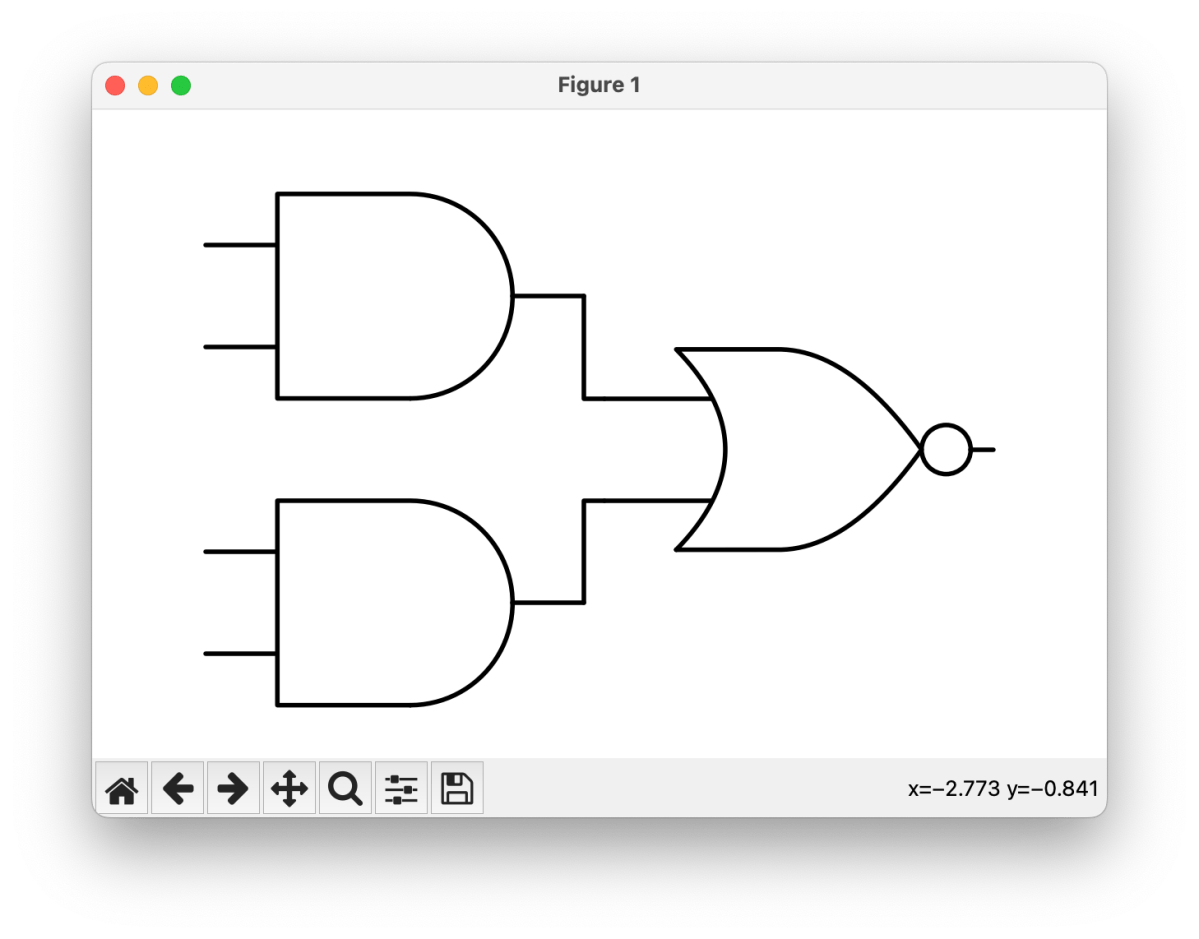
Task: Activate the Pan/move axes tool
Action: pyautogui.click(x=289, y=788)
